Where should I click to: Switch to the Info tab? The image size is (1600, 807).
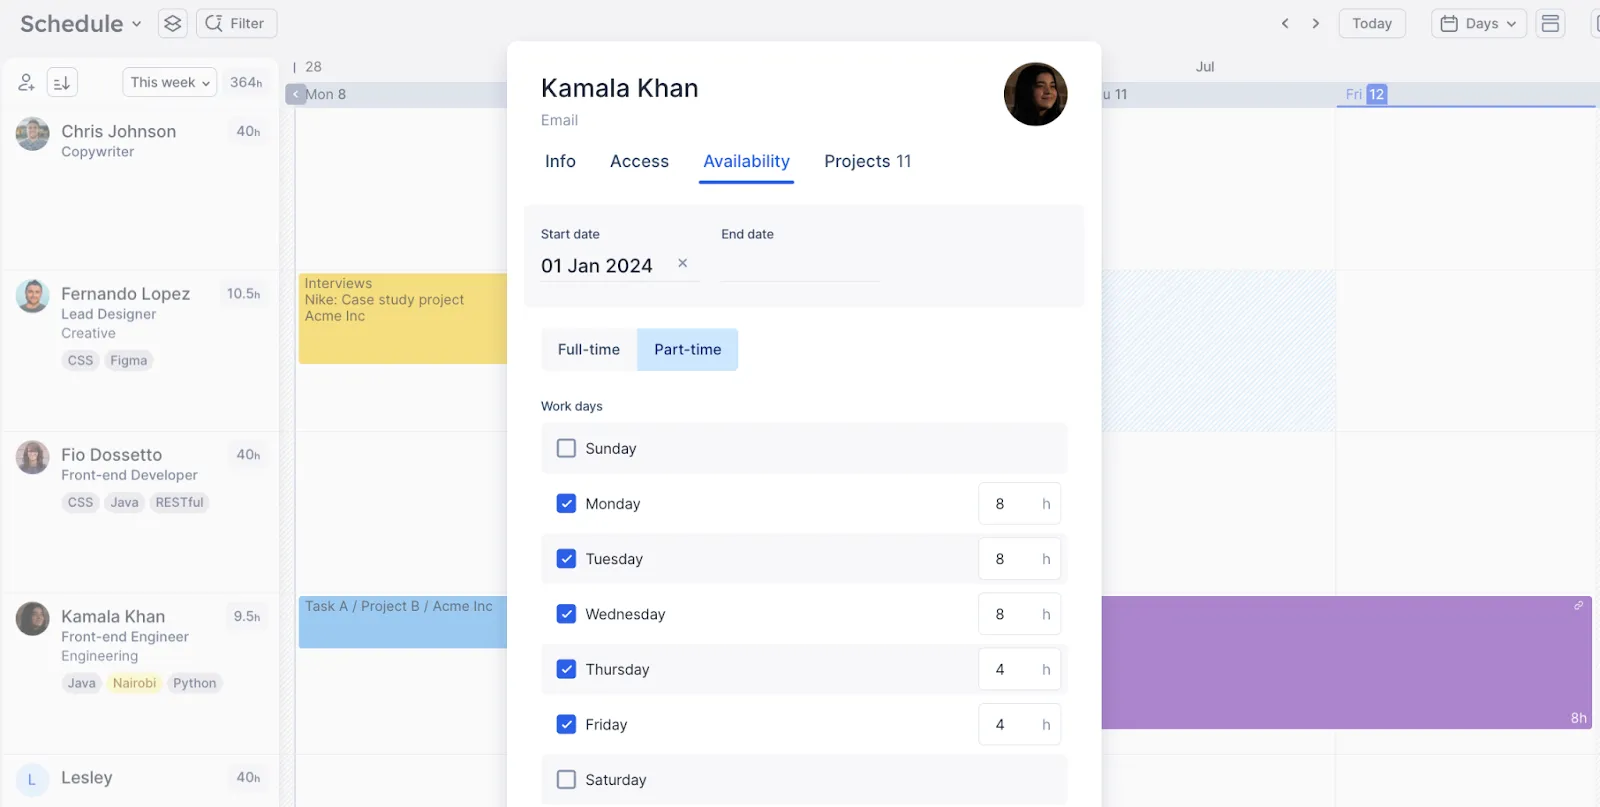[560, 161]
